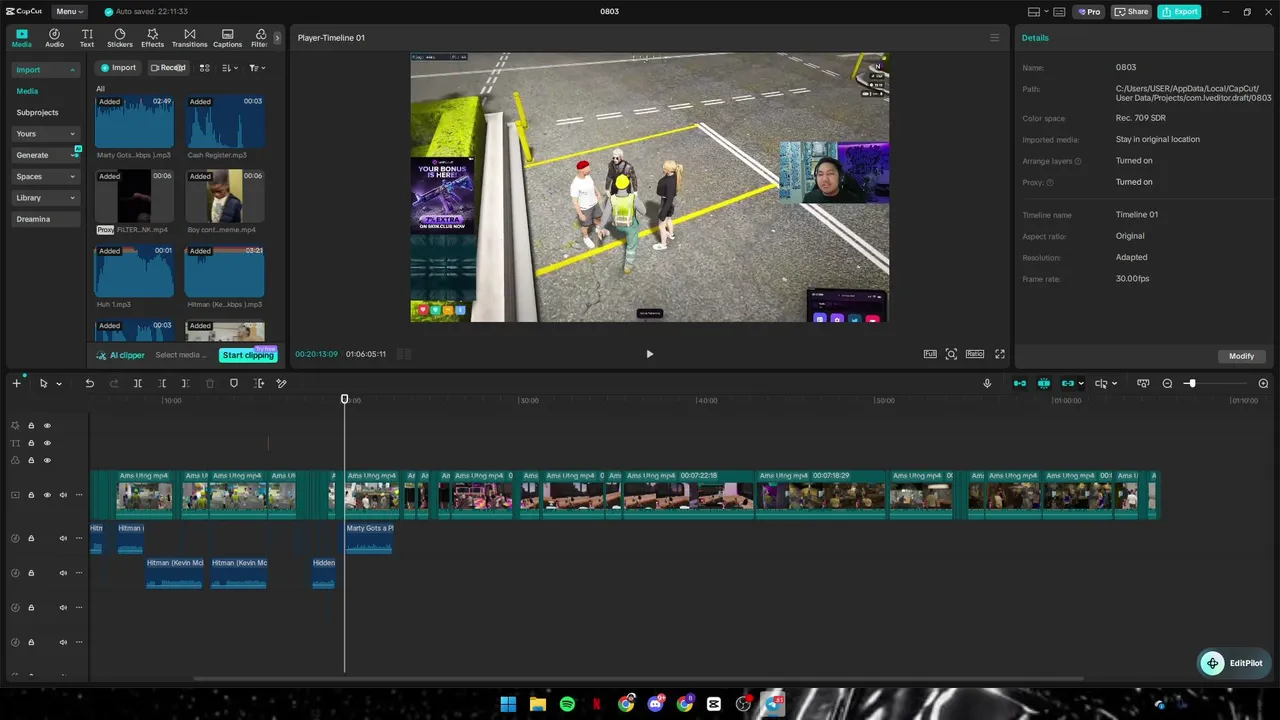Zoom out the timeline
The image size is (1280, 720).
[x=1167, y=383]
